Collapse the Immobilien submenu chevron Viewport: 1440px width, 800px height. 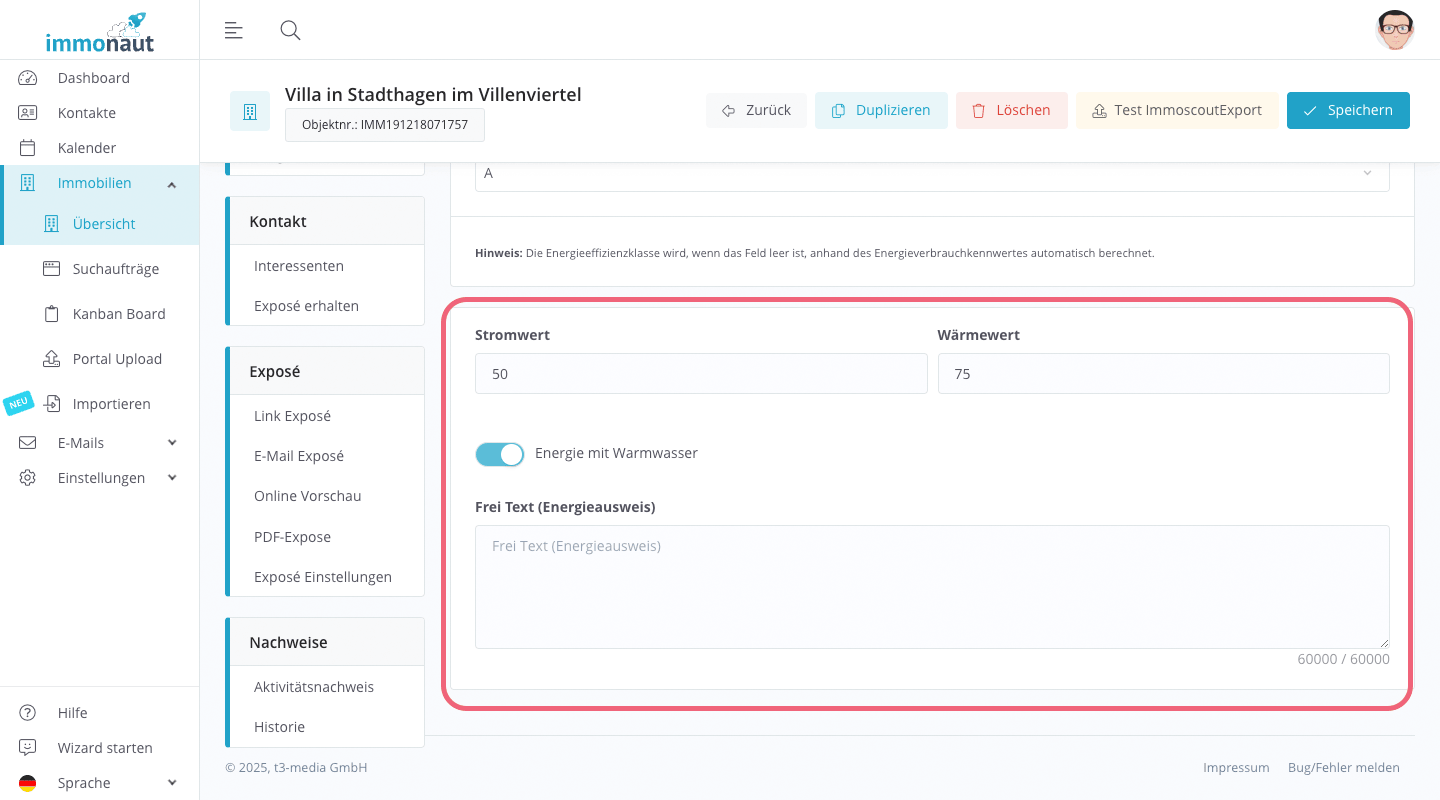pyautogui.click(x=172, y=184)
